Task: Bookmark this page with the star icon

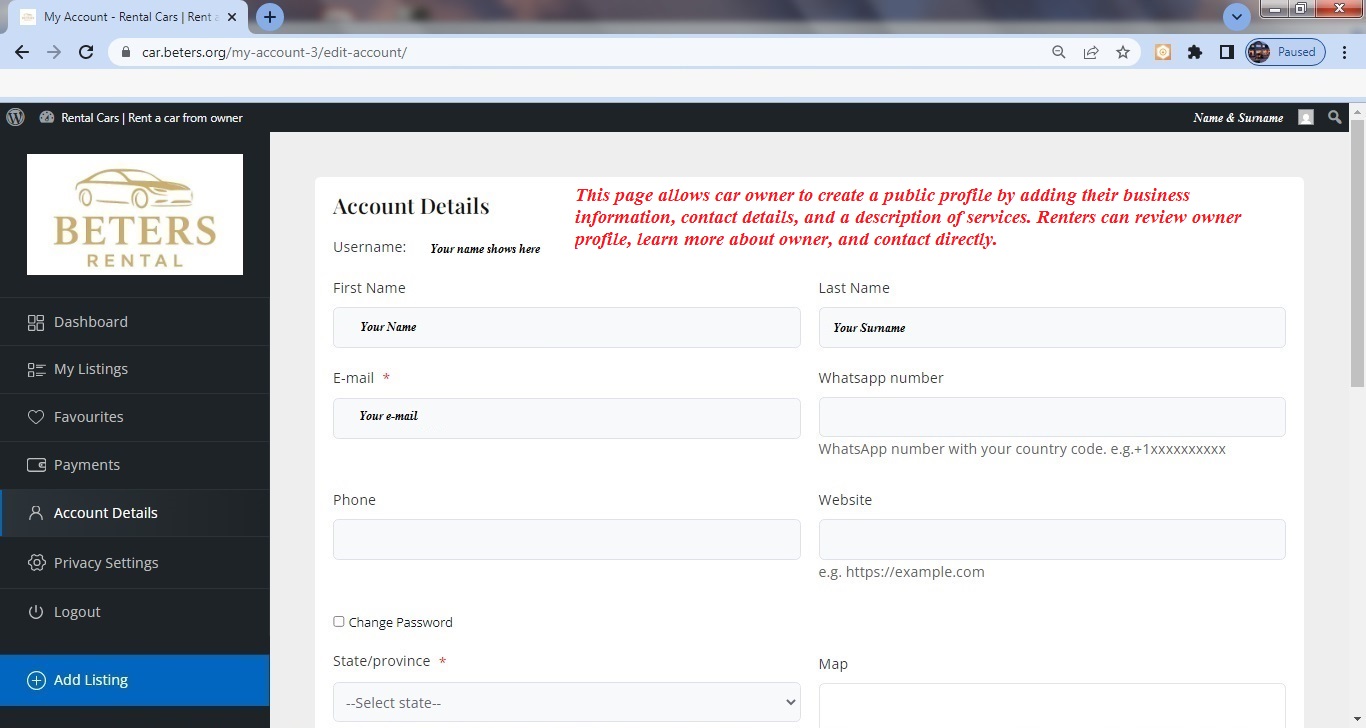Action: [x=1123, y=52]
